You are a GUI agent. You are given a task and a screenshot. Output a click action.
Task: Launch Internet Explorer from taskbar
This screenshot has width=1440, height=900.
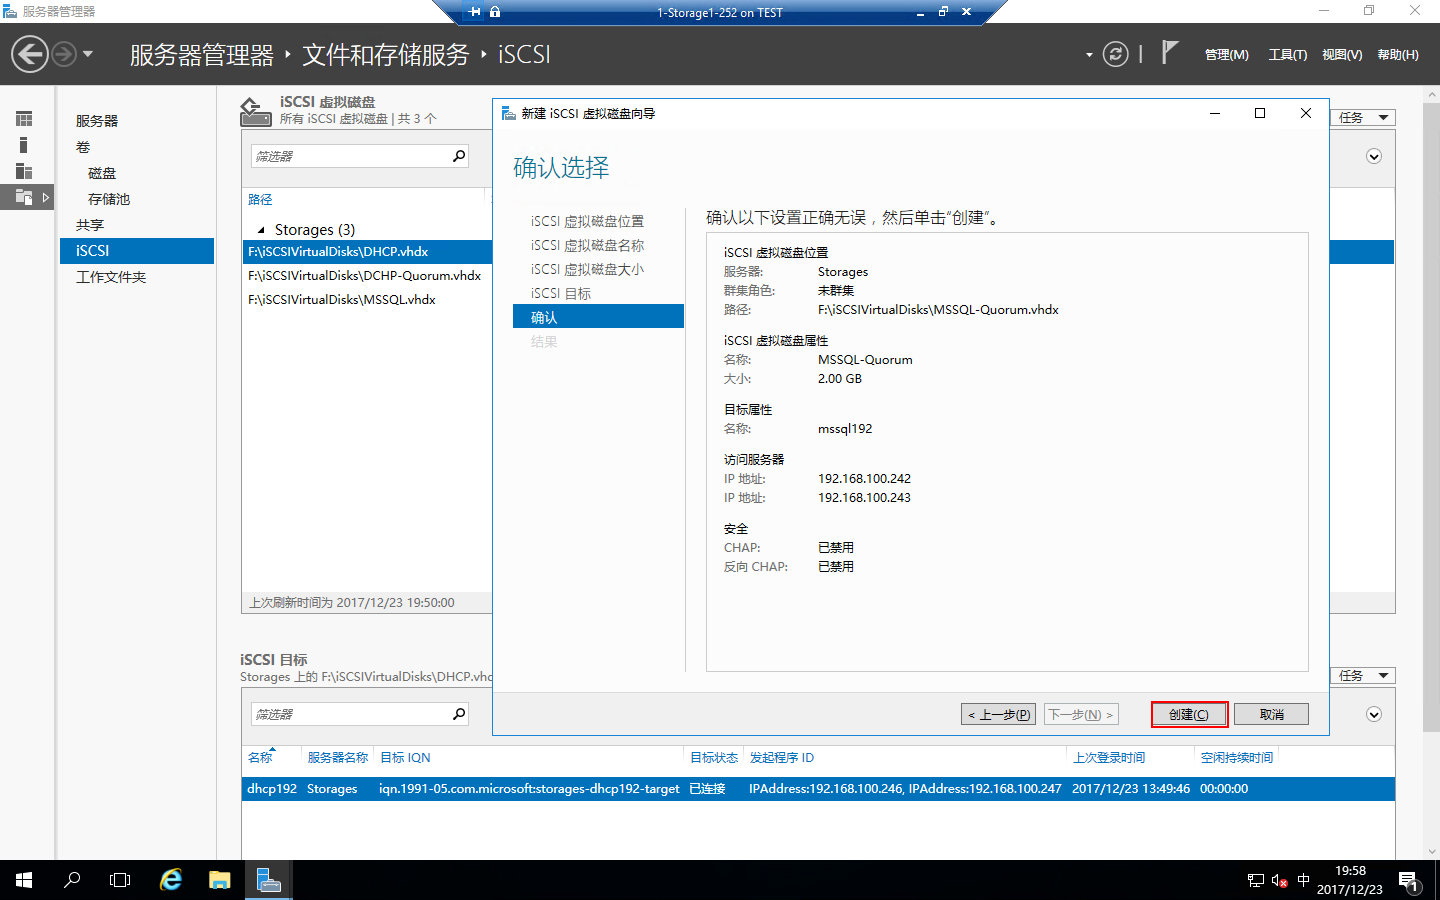coord(171,880)
